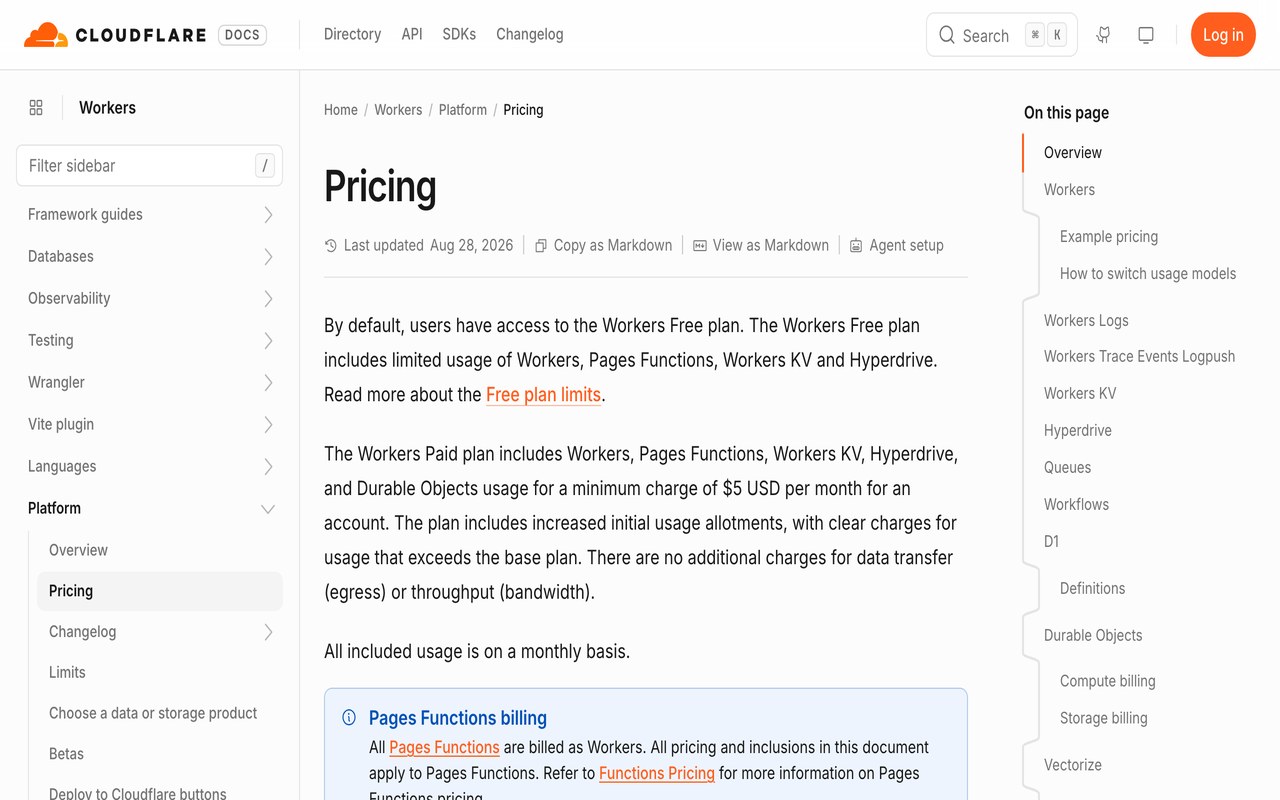Open Choose a data or storage product
The width and height of the screenshot is (1280, 800).
tap(160, 714)
